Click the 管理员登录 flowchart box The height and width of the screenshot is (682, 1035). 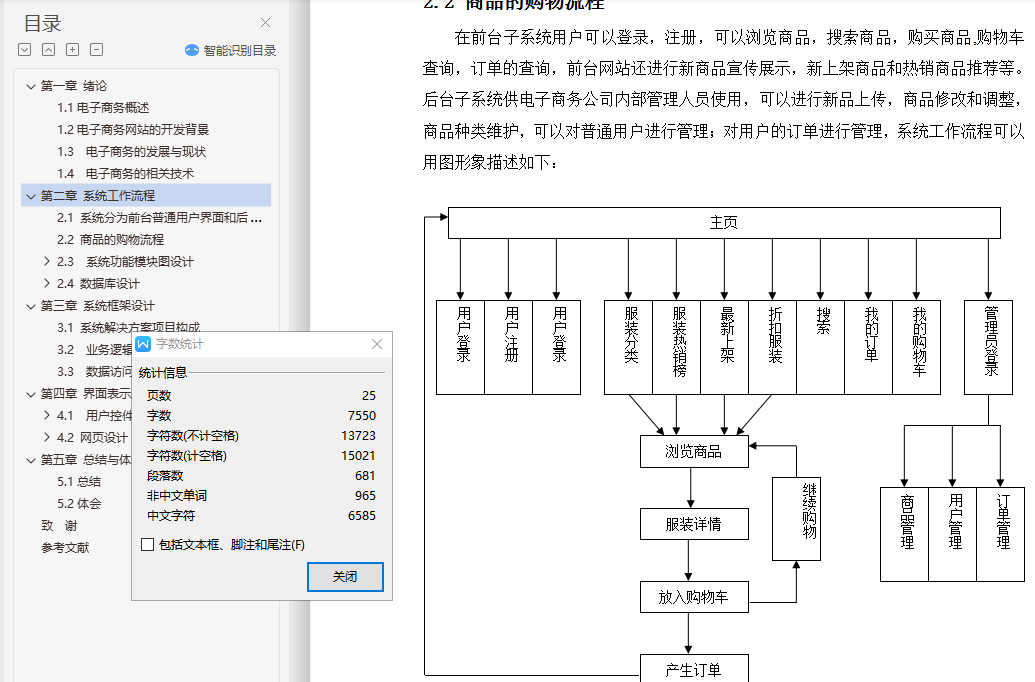pos(988,347)
